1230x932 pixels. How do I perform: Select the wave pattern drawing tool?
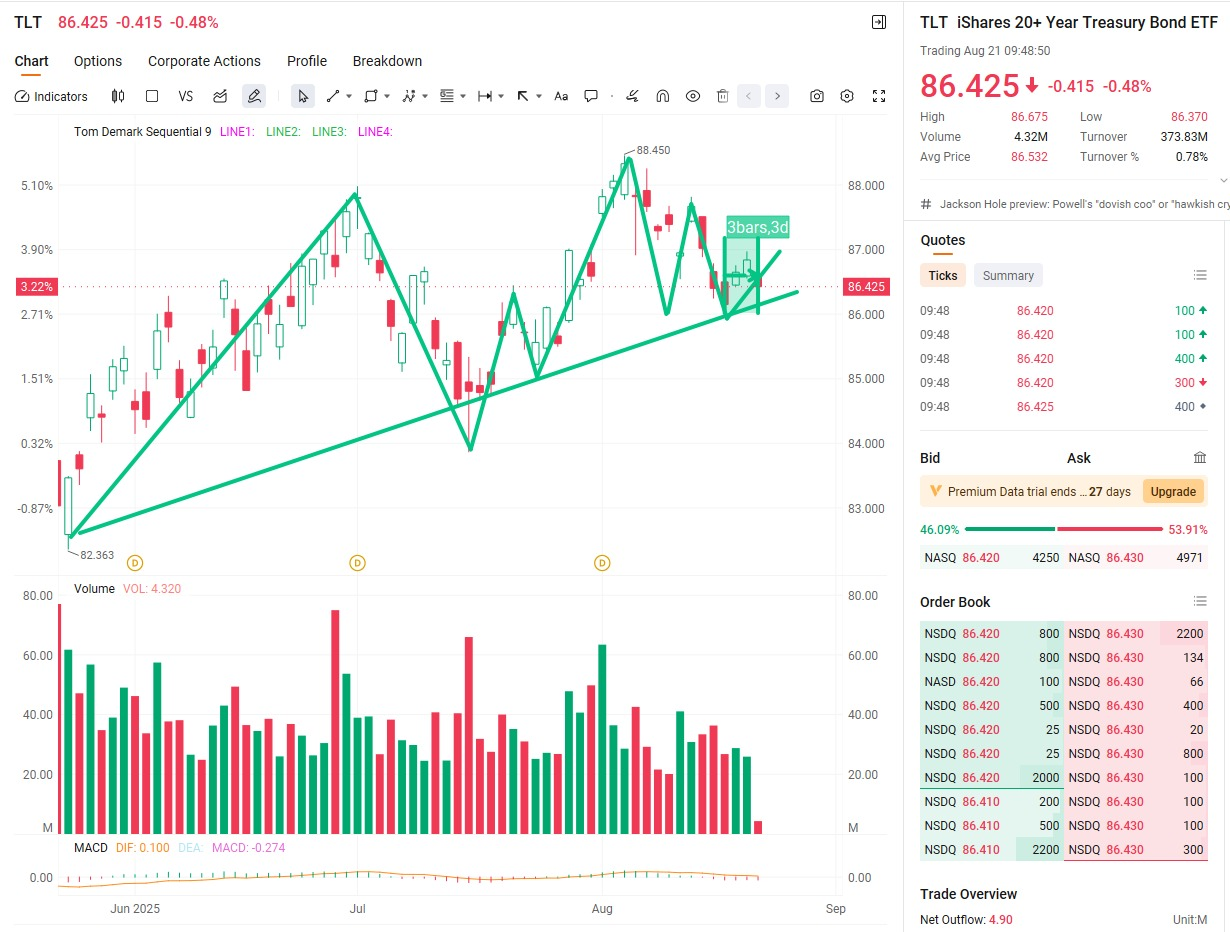click(x=409, y=96)
